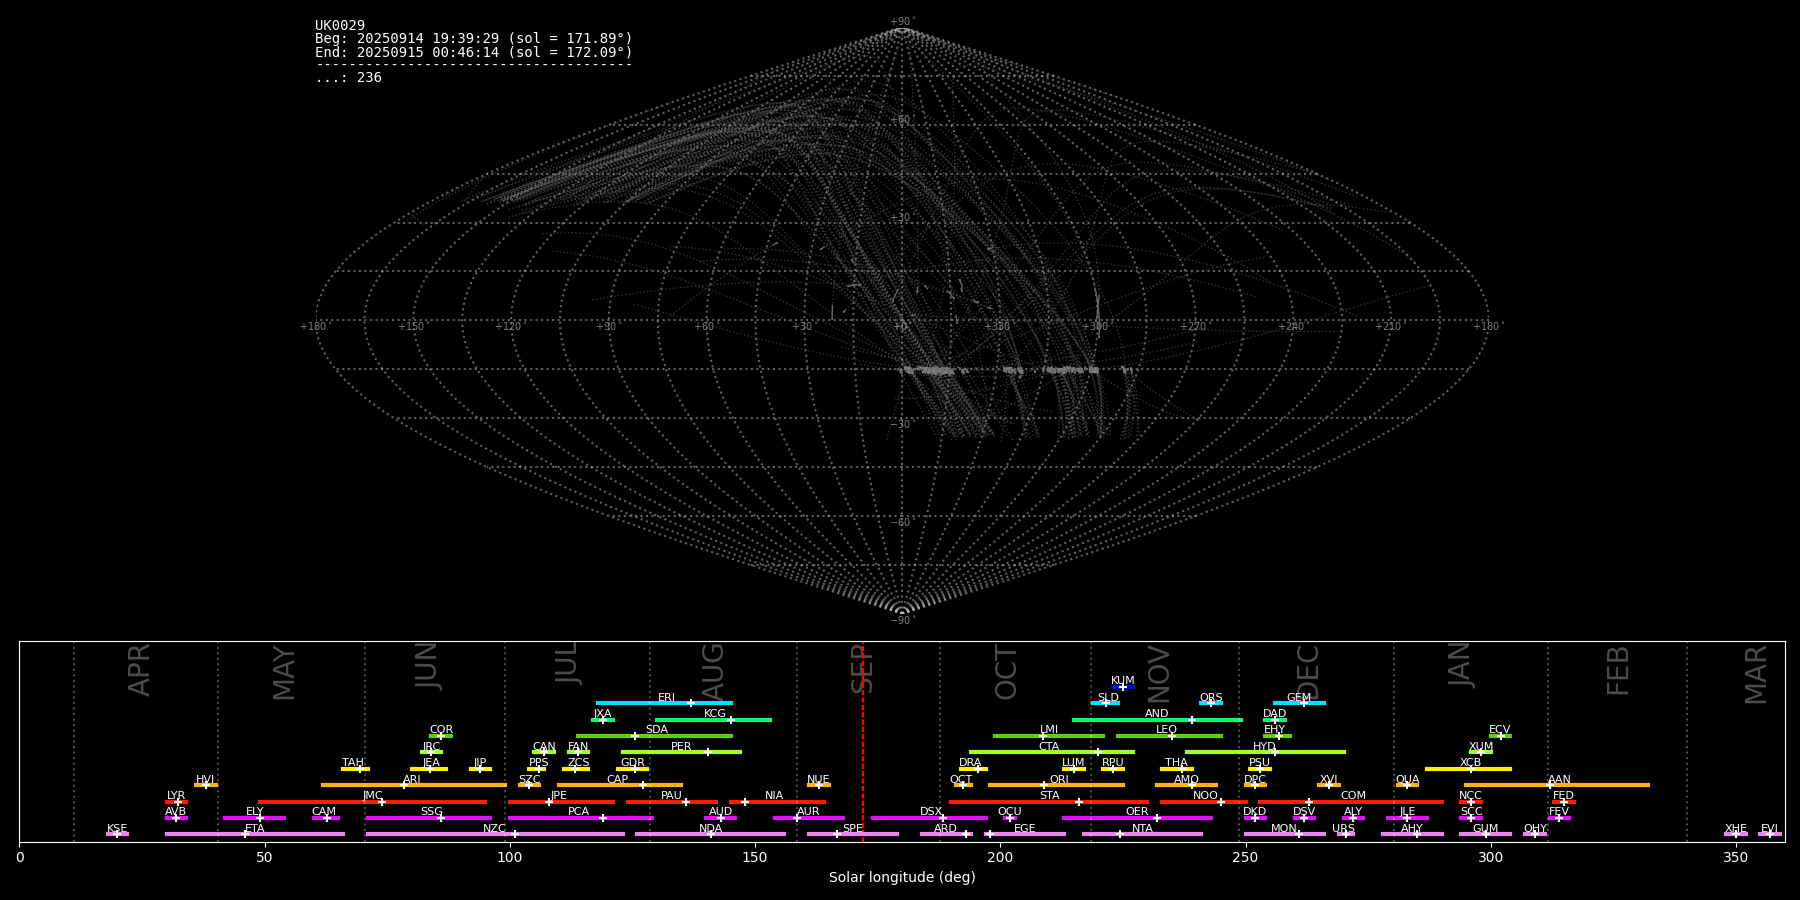Click the CTA shower label
This screenshot has height=900, width=1800.
(x=1049, y=747)
